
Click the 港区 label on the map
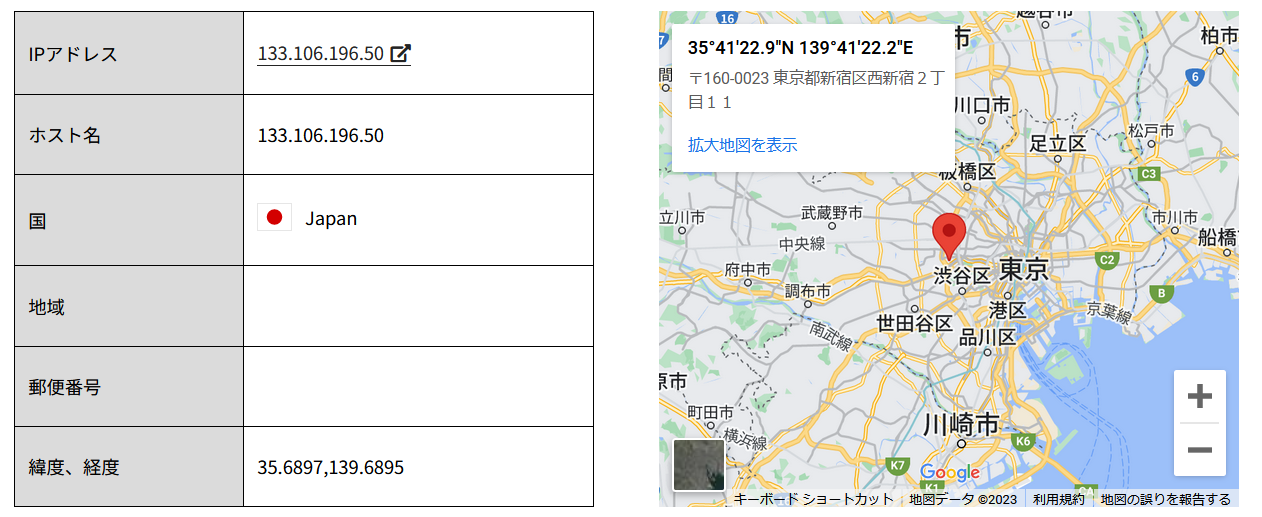point(1008,310)
